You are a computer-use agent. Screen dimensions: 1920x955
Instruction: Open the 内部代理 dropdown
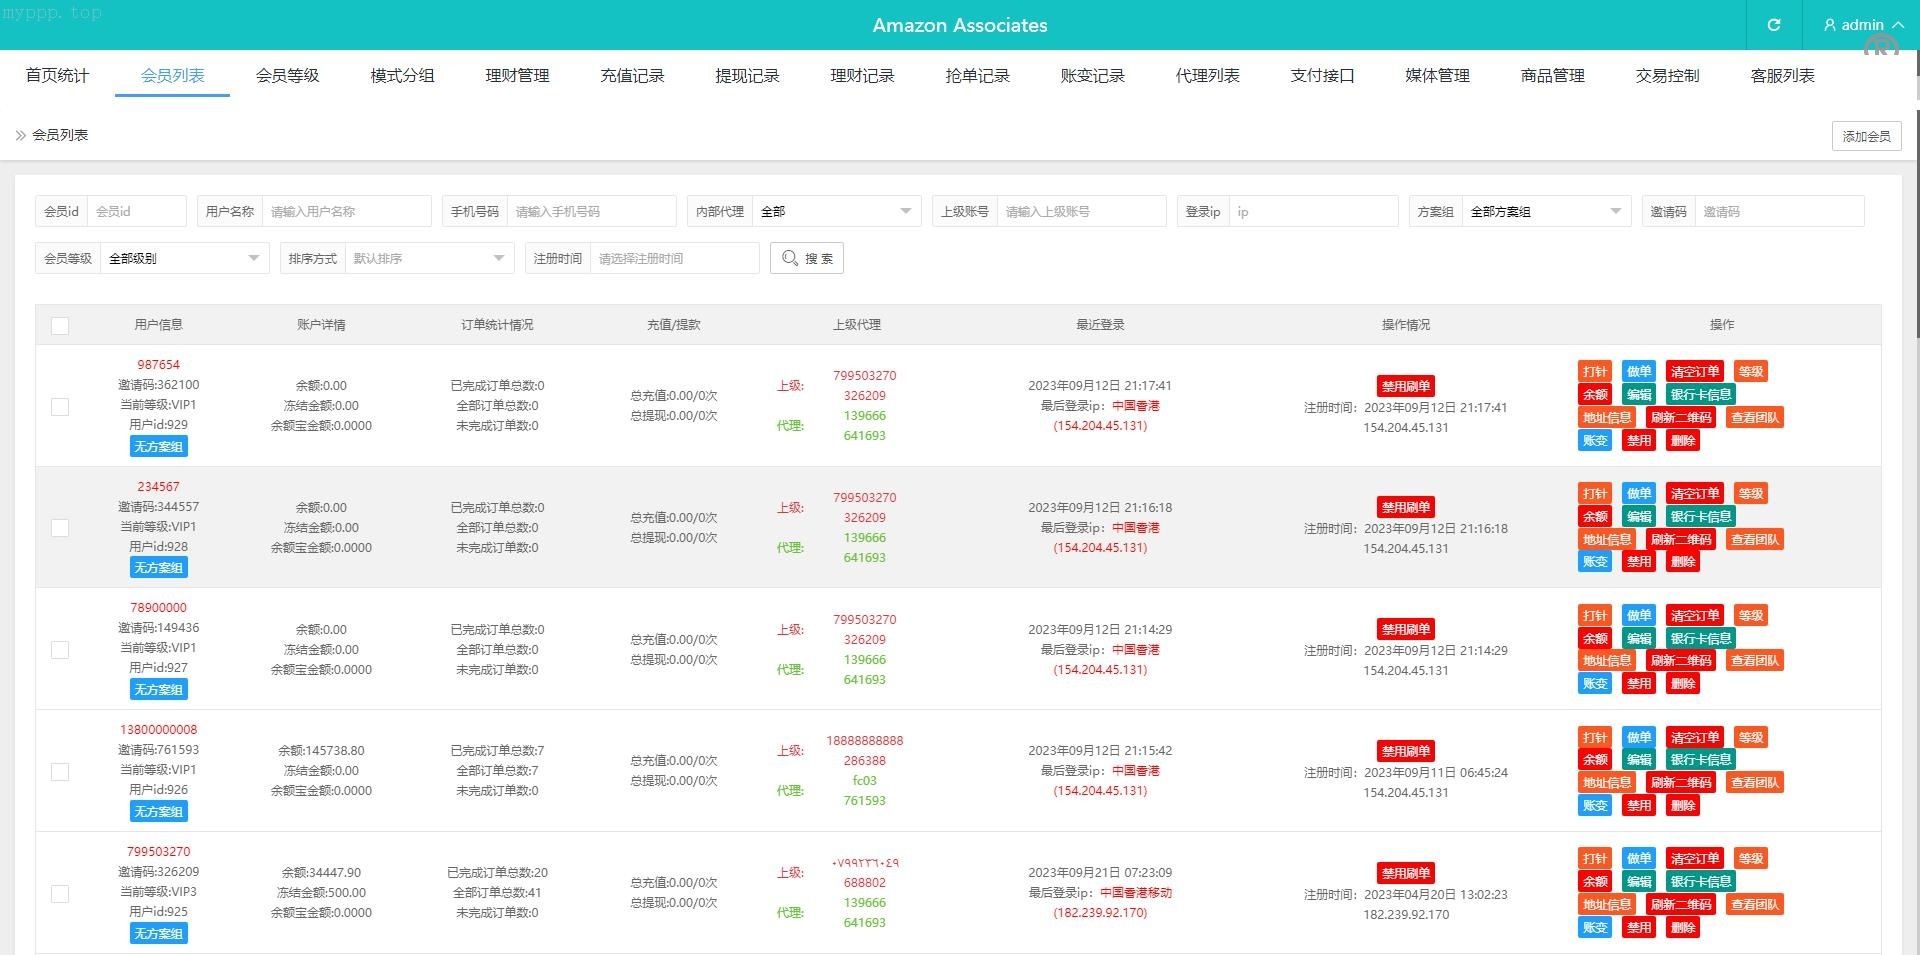[x=835, y=212]
